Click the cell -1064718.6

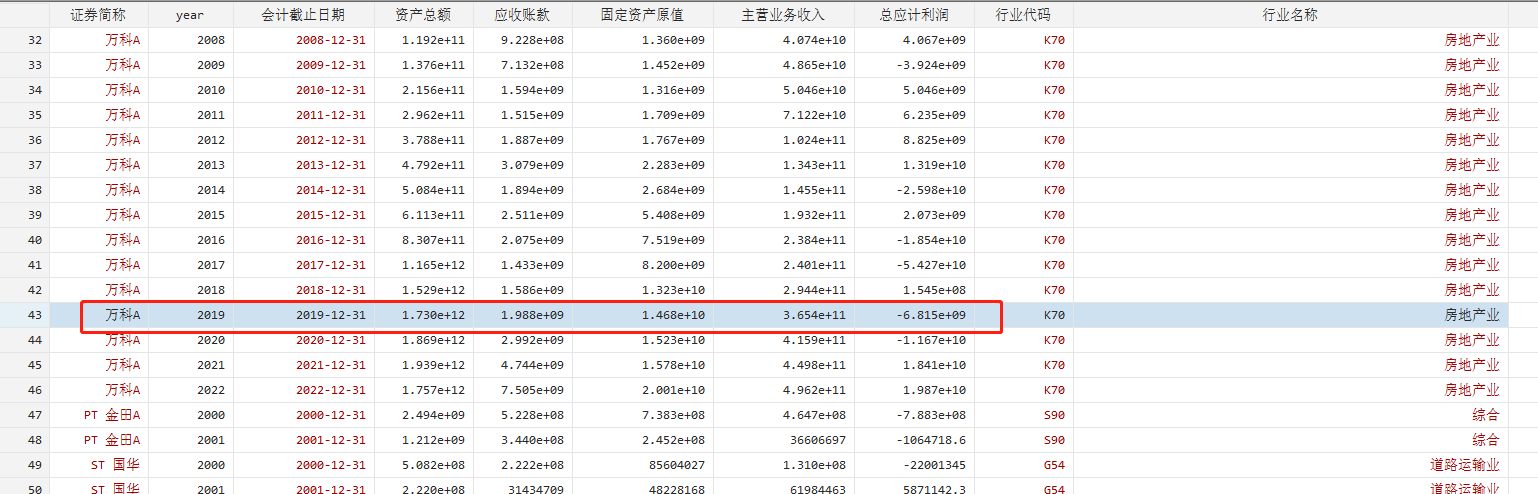[x=930, y=440]
